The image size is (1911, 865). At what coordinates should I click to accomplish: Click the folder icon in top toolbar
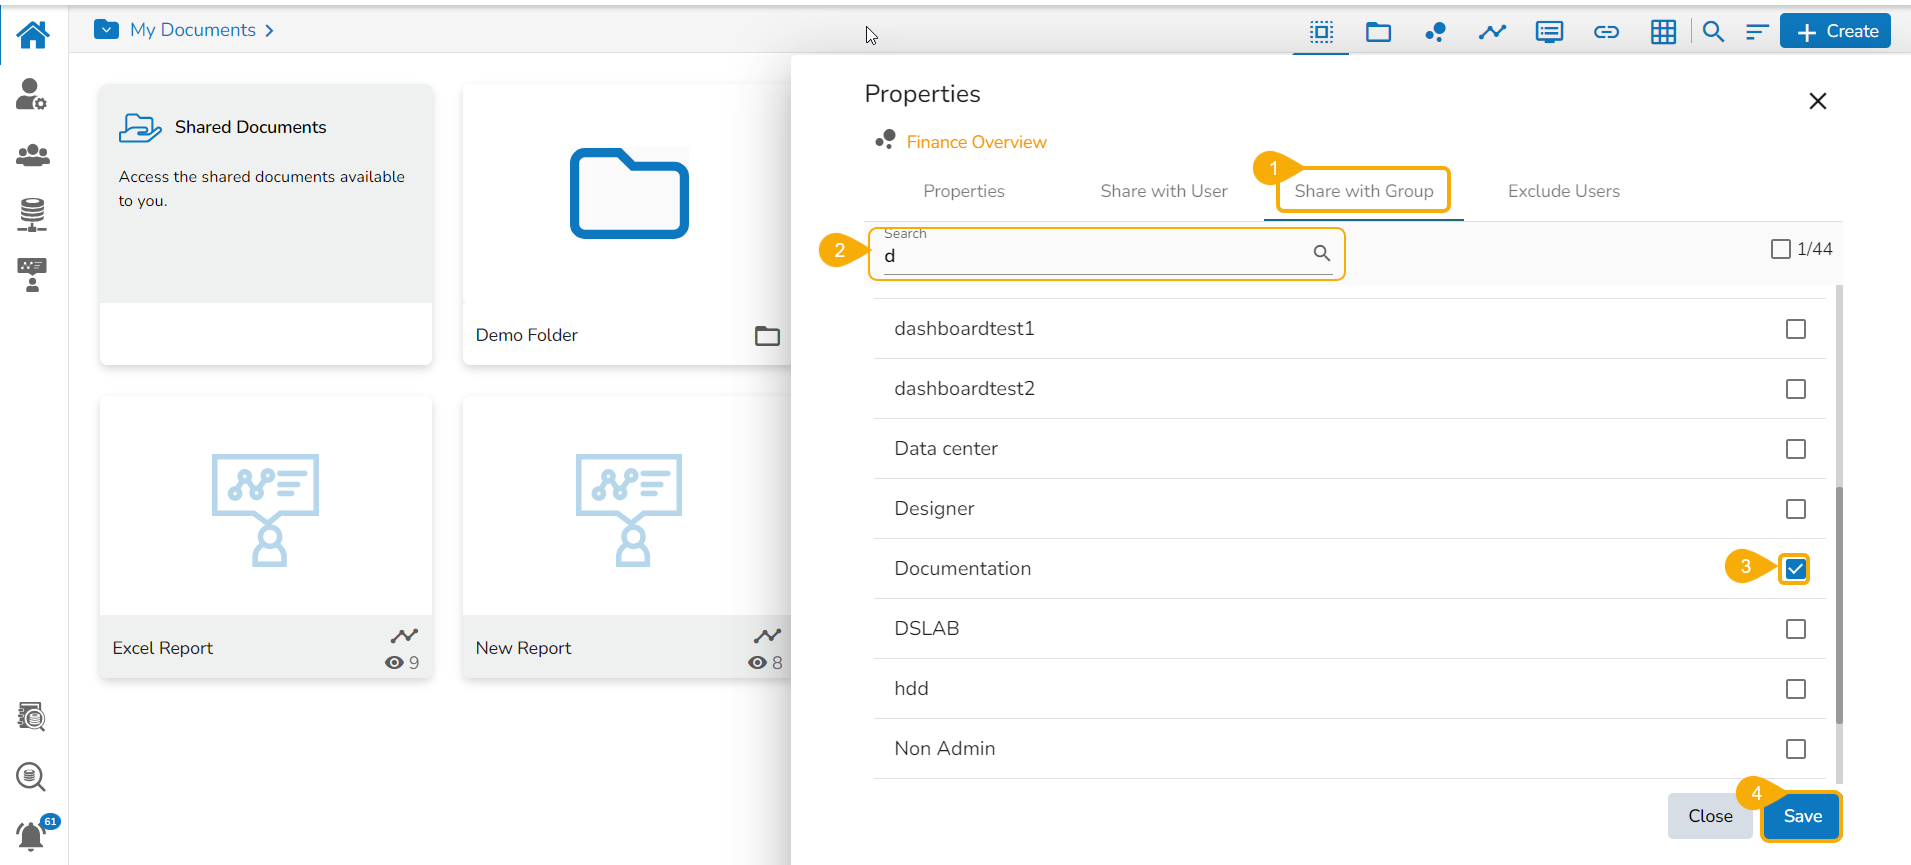pos(1378,32)
